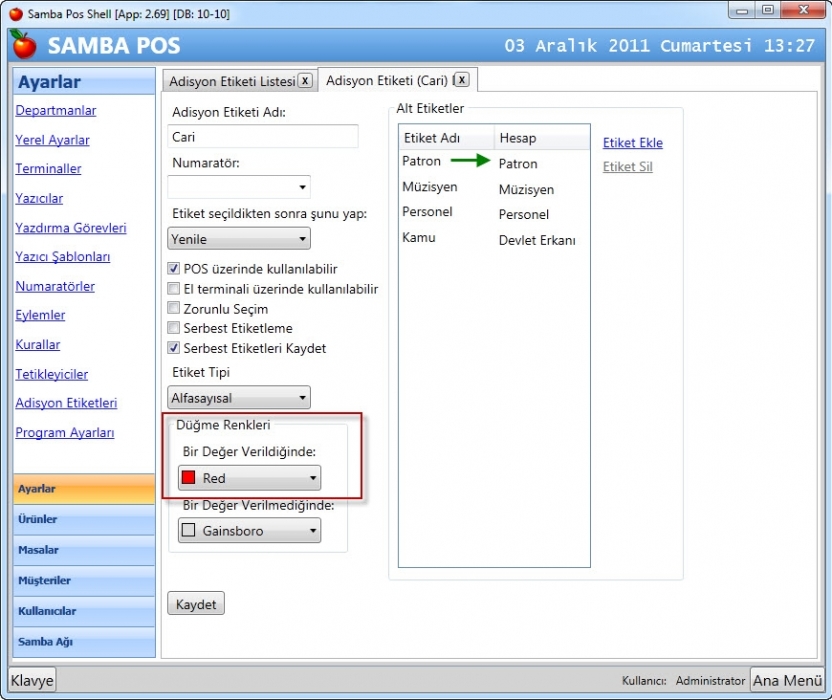This screenshot has height=700, width=832.
Task: Close the Samba Pos Shell window
Action: click(x=803, y=11)
